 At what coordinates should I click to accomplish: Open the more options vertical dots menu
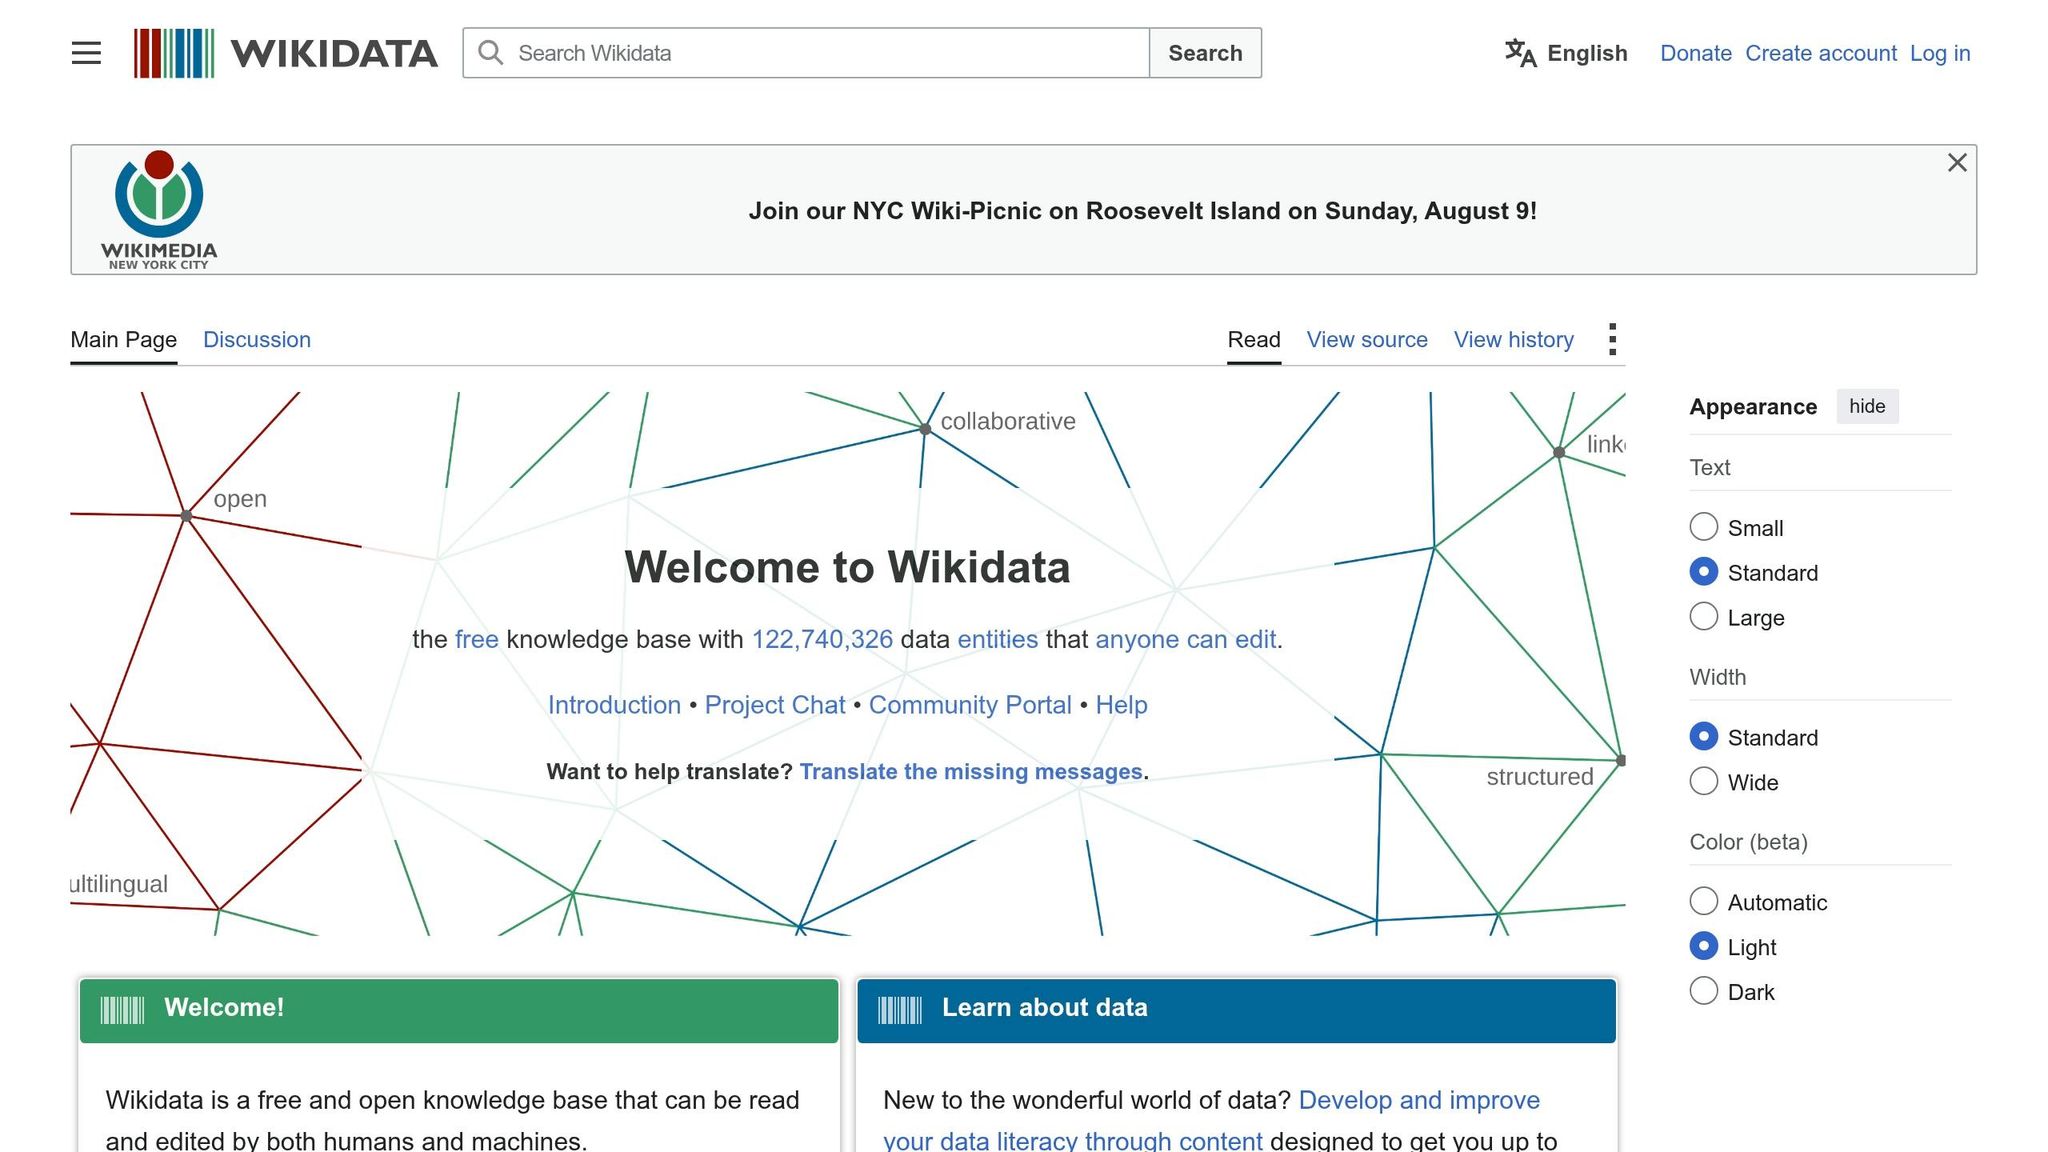pyautogui.click(x=1612, y=339)
